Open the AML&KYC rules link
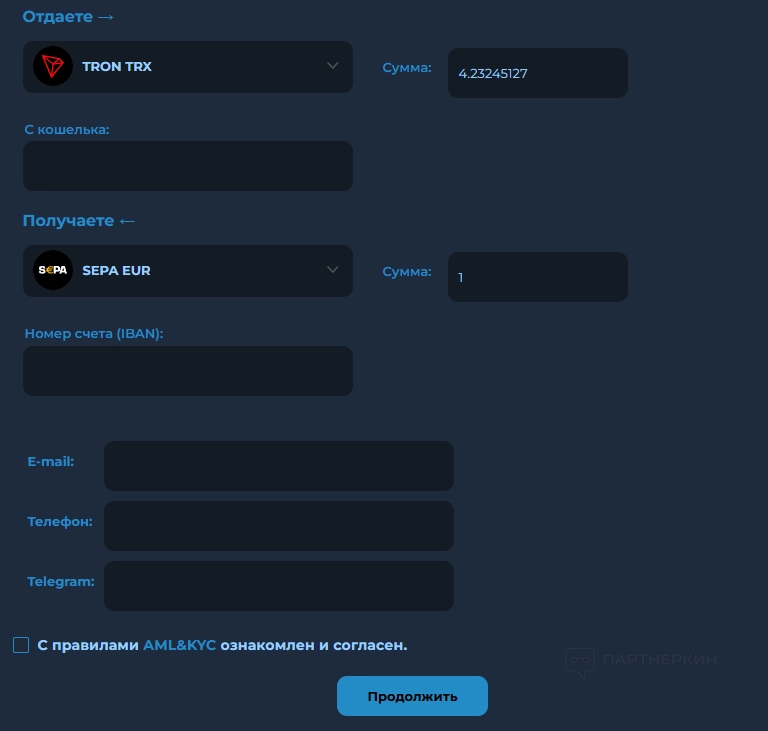 [x=179, y=645]
